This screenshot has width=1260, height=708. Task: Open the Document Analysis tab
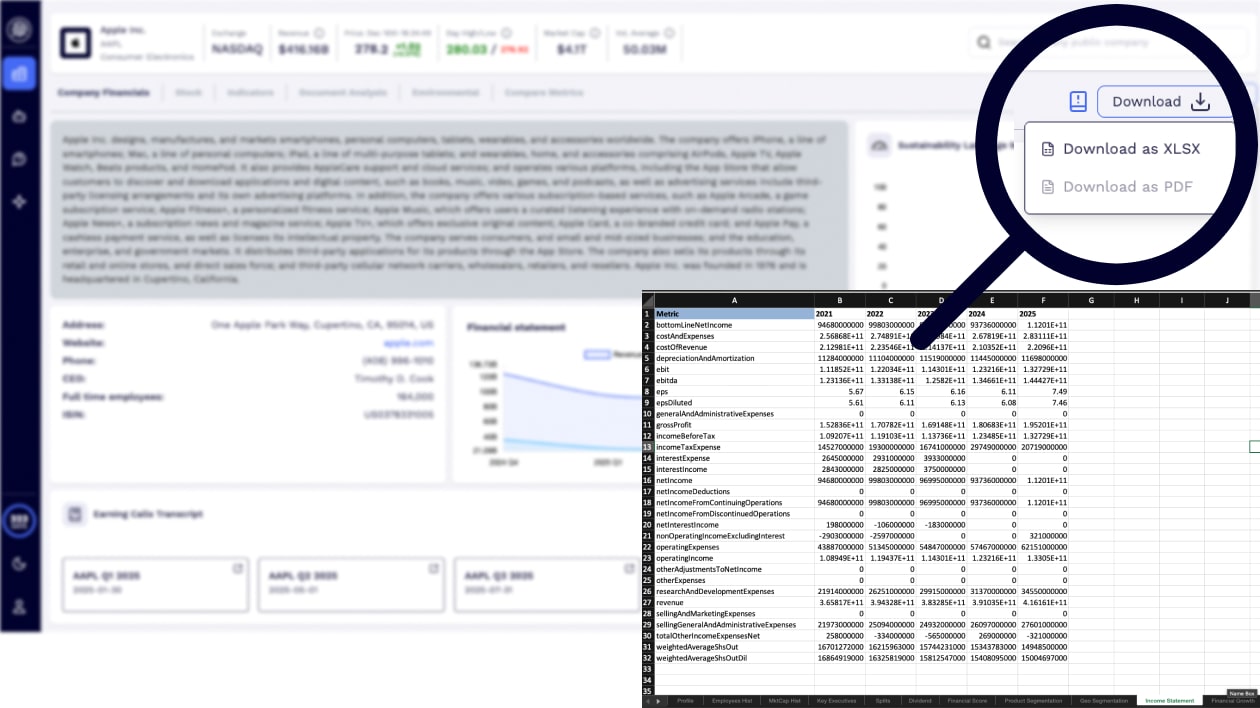(x=343, y=92)
